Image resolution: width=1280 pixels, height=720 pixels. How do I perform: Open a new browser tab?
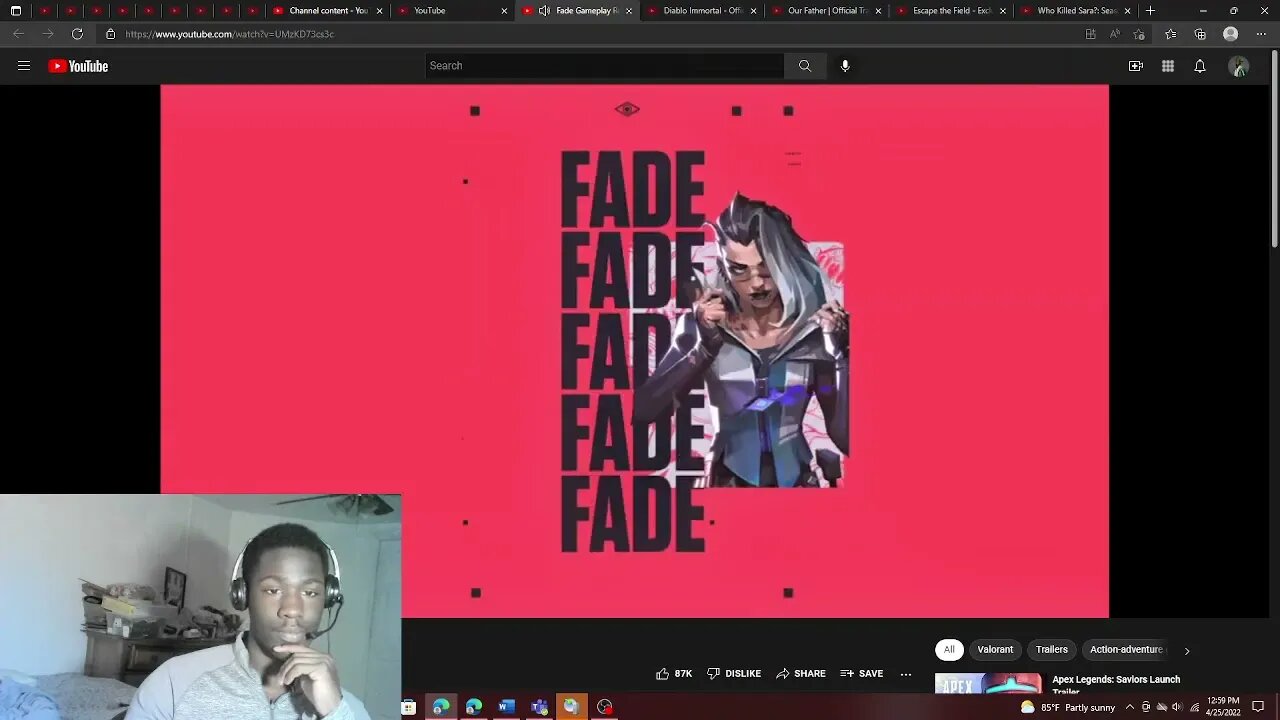coord(1150,11)
